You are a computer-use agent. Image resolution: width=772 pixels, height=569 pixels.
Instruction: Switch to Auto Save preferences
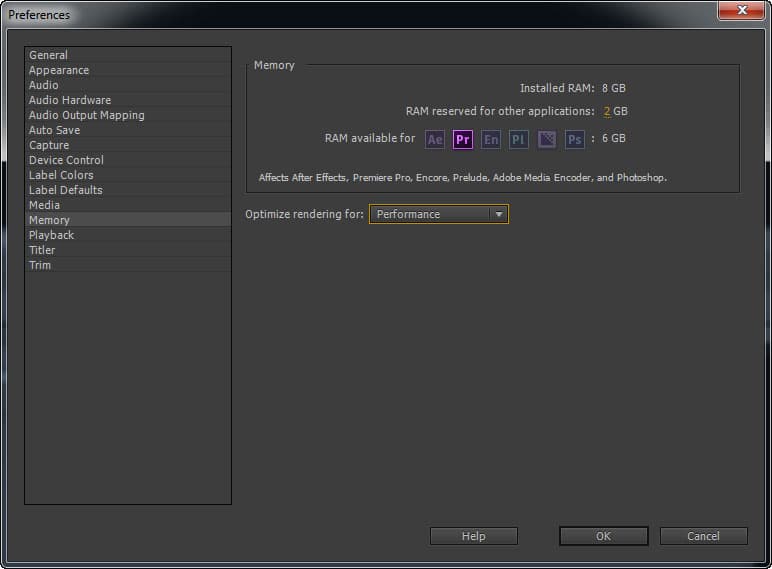point(128,130)
